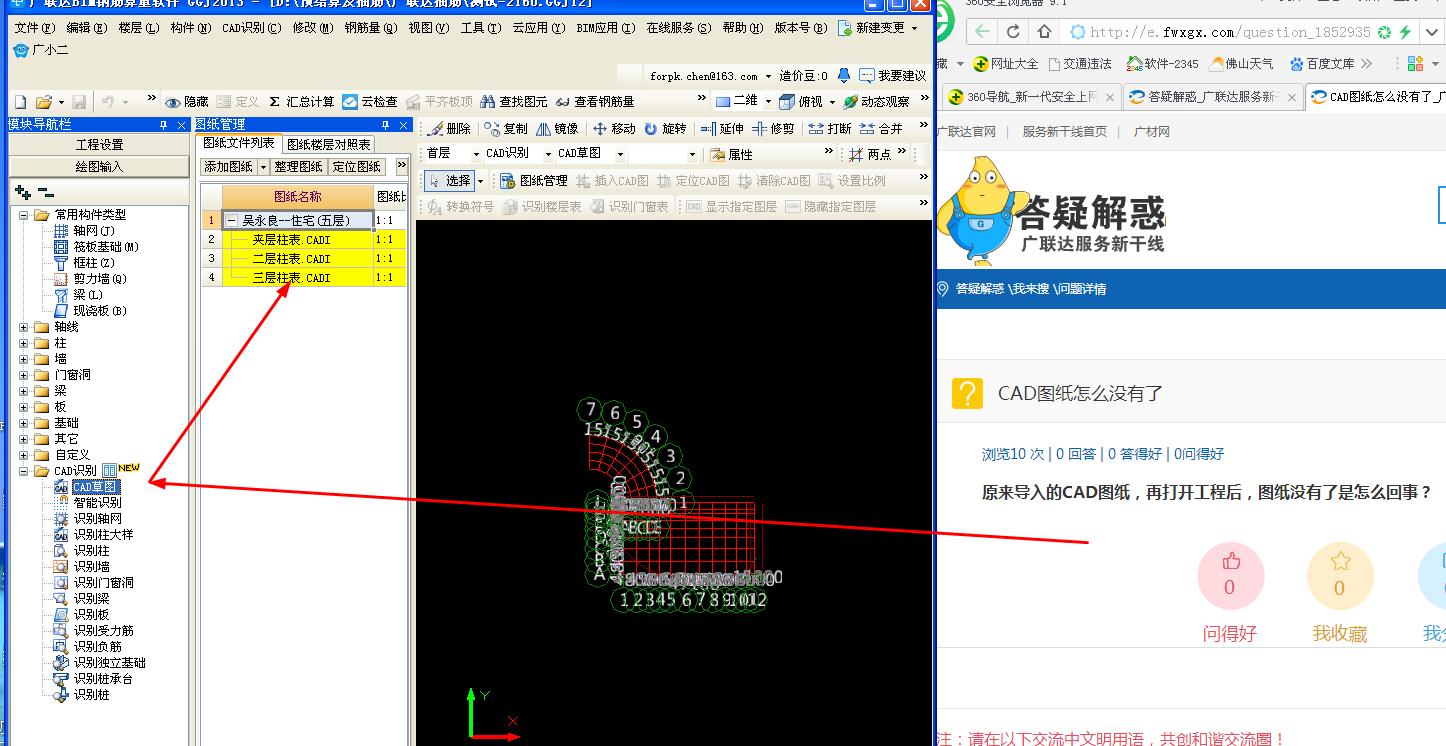Activate the 选择 select cursor tool

pos(450,181)
